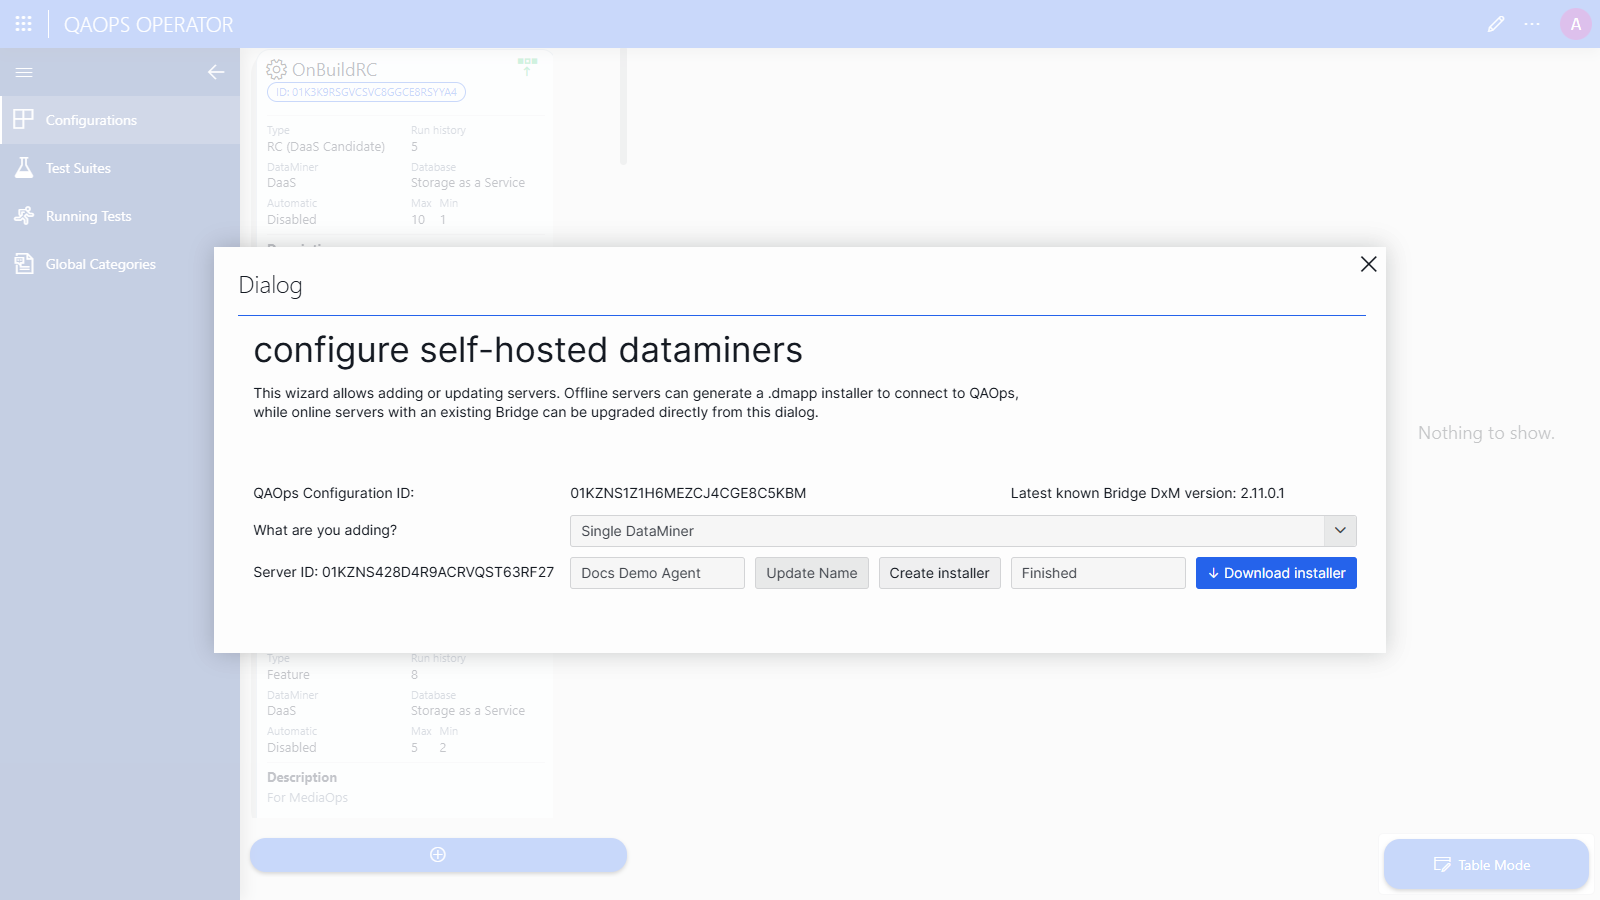Image resolution: width=1600 pixels, height=900 pixels.
Task: Navigate to Global Categories
Action: (120, 264)
